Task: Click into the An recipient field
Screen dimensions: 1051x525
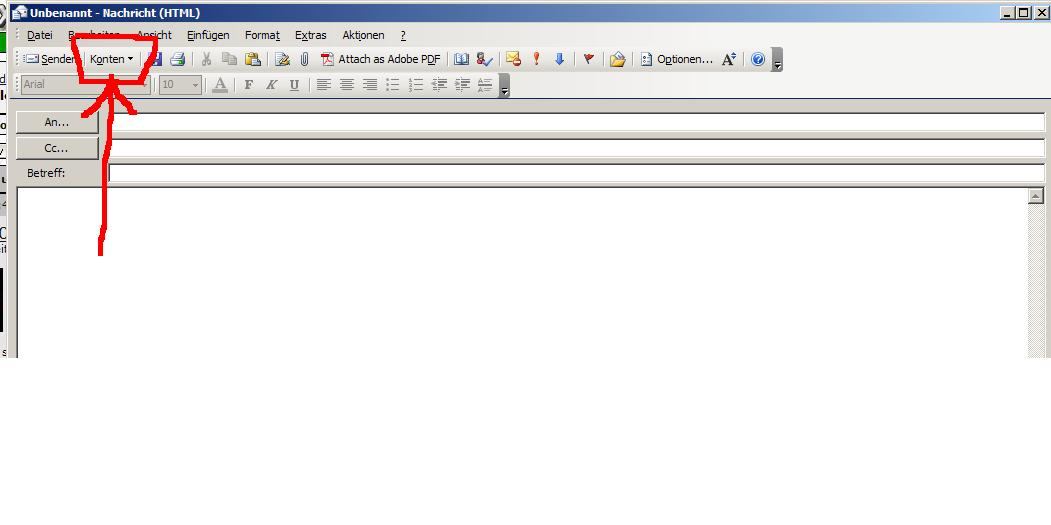Action: pyautogui.click(x=576, y=122)
